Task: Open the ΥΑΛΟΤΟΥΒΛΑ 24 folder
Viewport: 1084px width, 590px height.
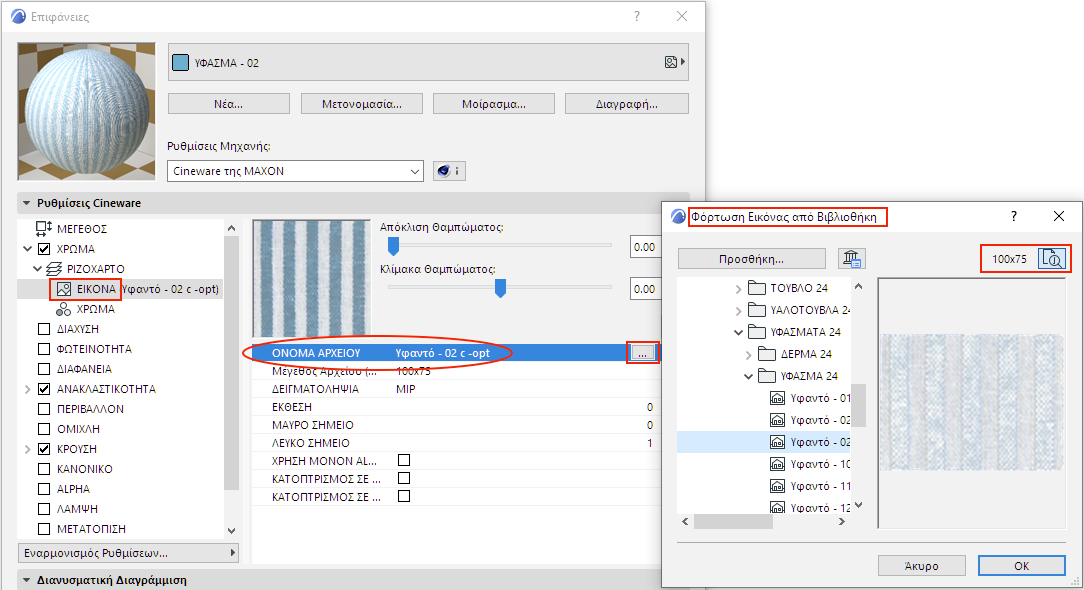Action: click(799, 310)
